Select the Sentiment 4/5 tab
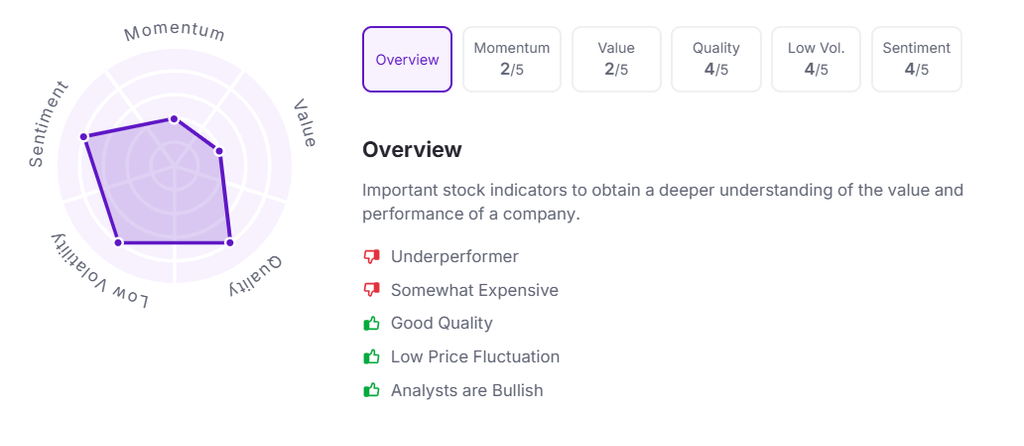The height and width of the screenshot is (446, 1024). [916, 60]
